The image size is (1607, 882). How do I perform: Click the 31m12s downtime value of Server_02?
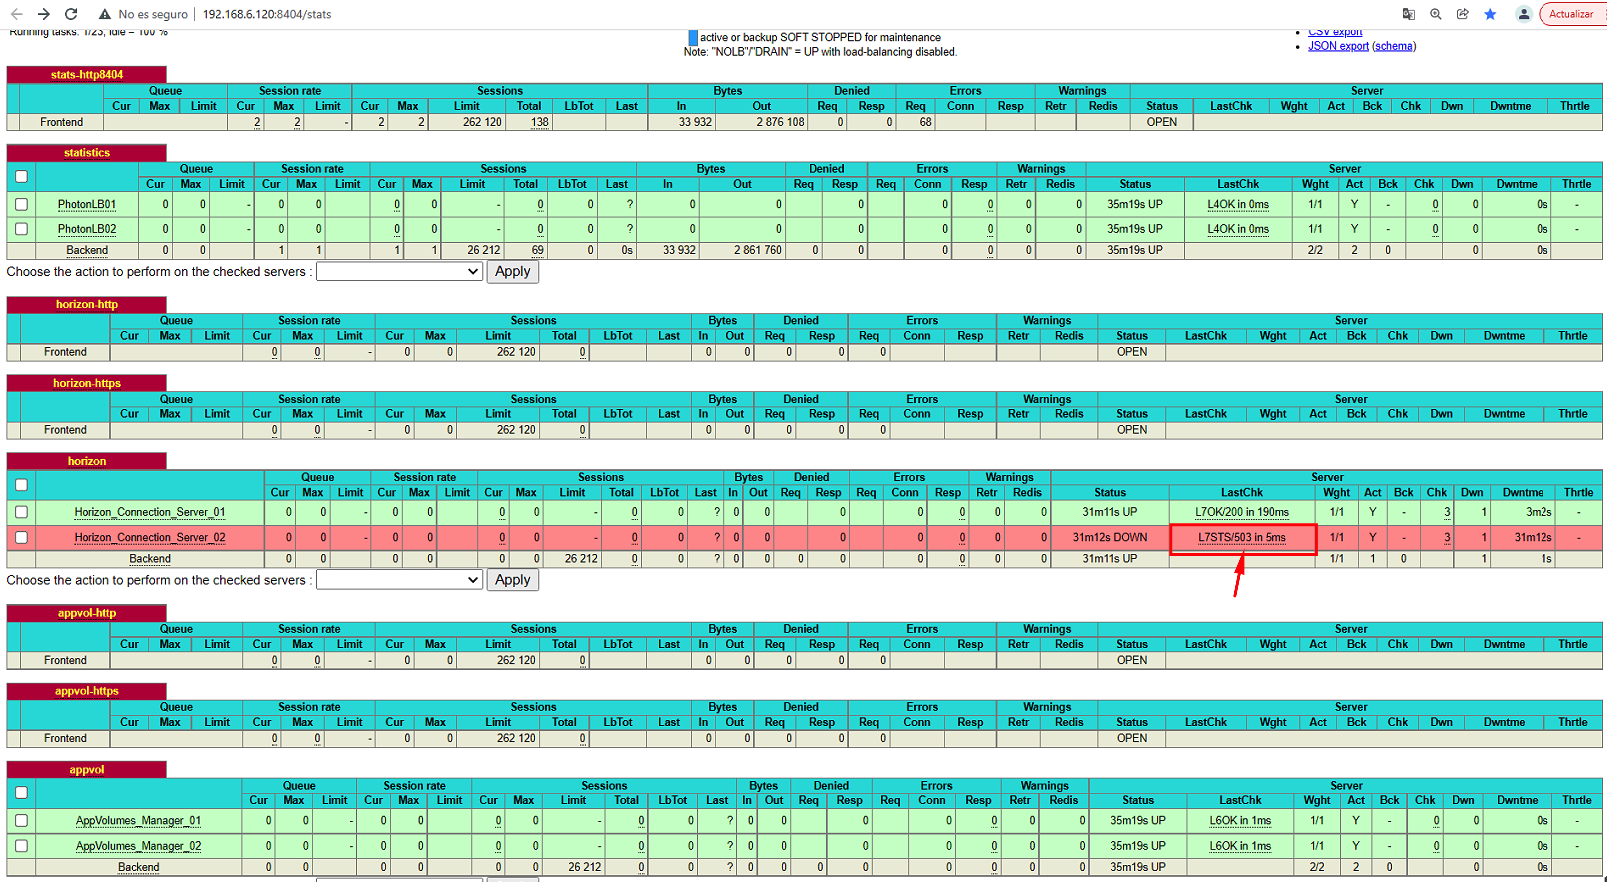tap(1532, 537)
